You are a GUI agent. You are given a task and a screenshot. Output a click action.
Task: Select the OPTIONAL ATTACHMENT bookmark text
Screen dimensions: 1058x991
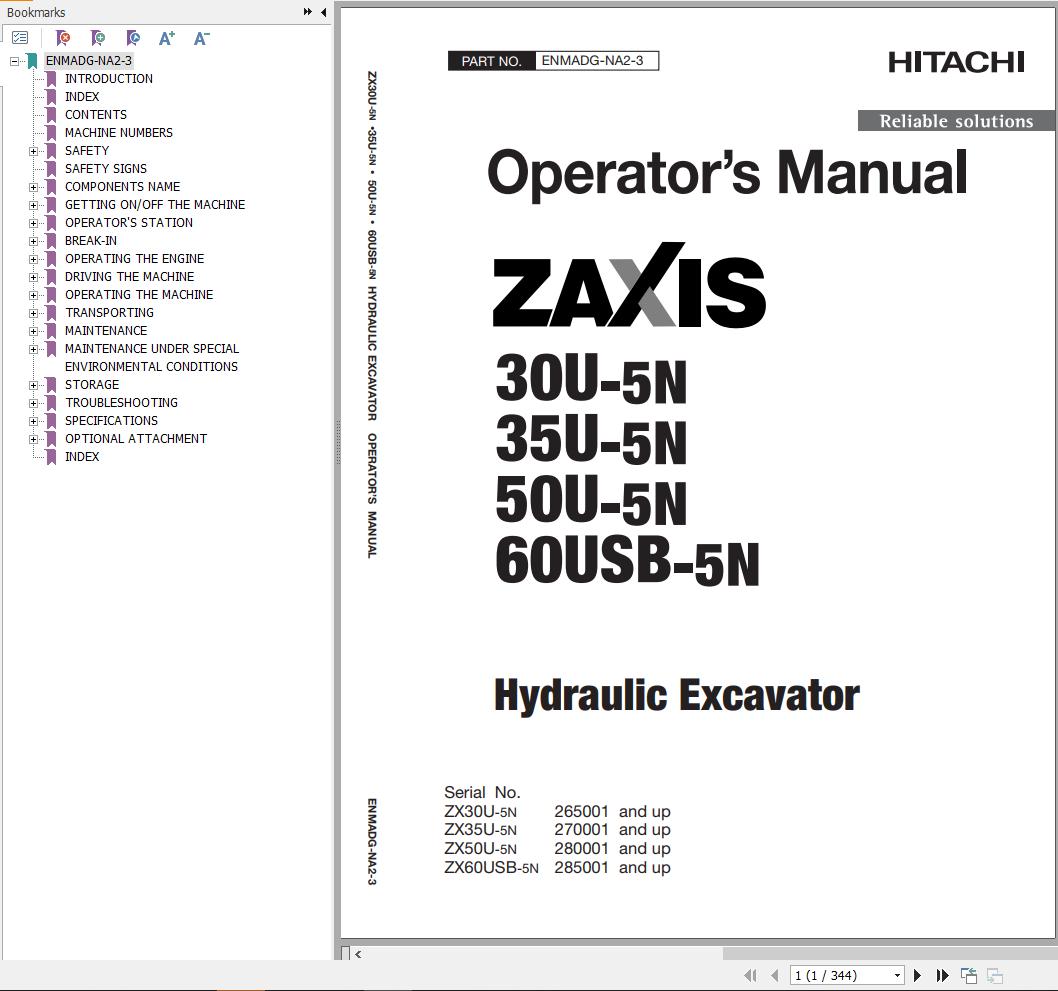[x=136, y=438]
